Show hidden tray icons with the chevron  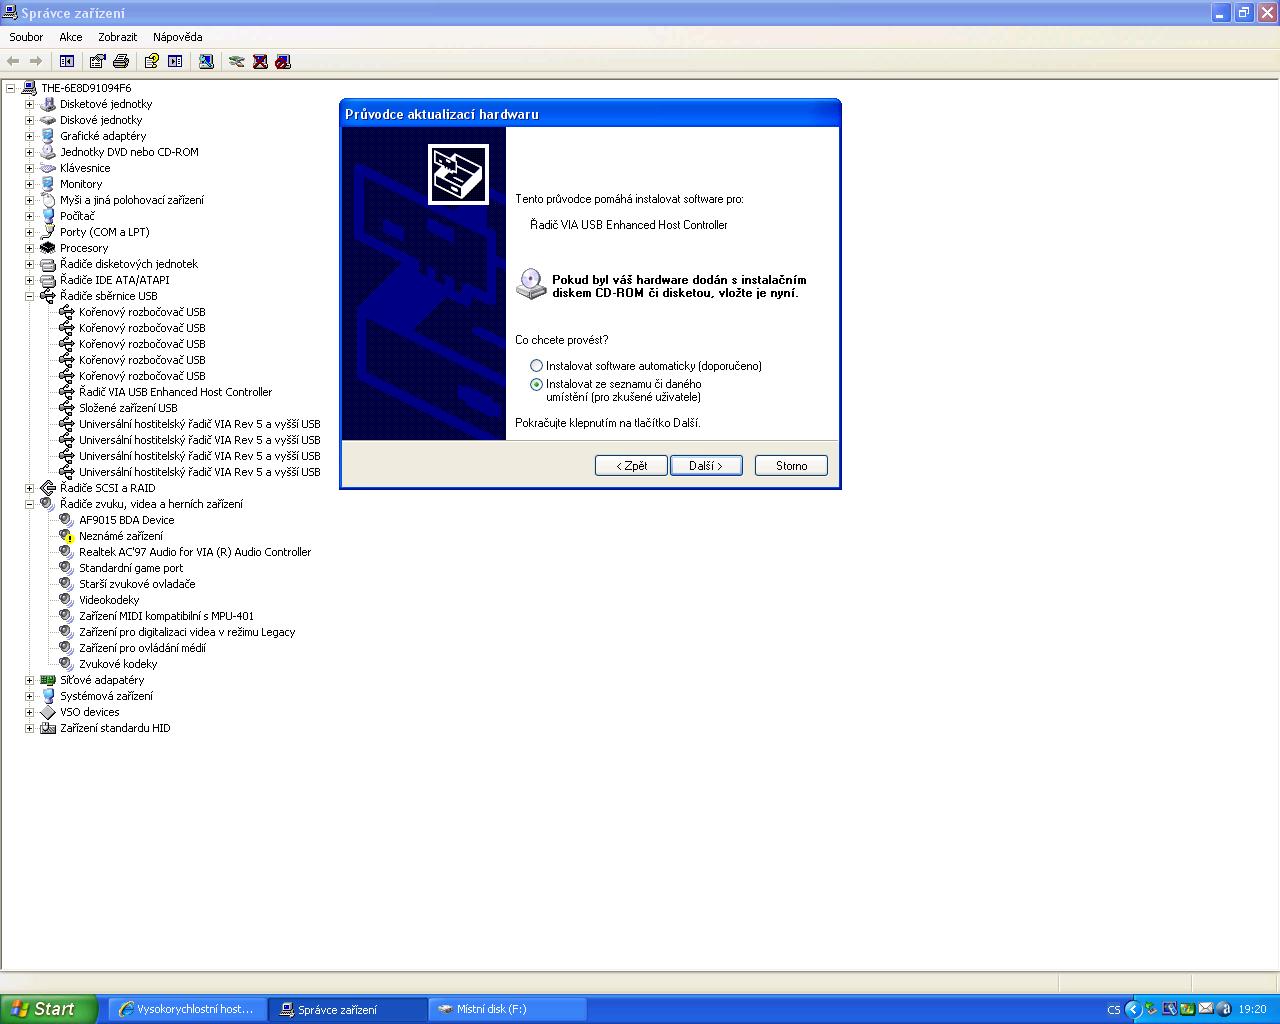(x=1133, y=1009)
